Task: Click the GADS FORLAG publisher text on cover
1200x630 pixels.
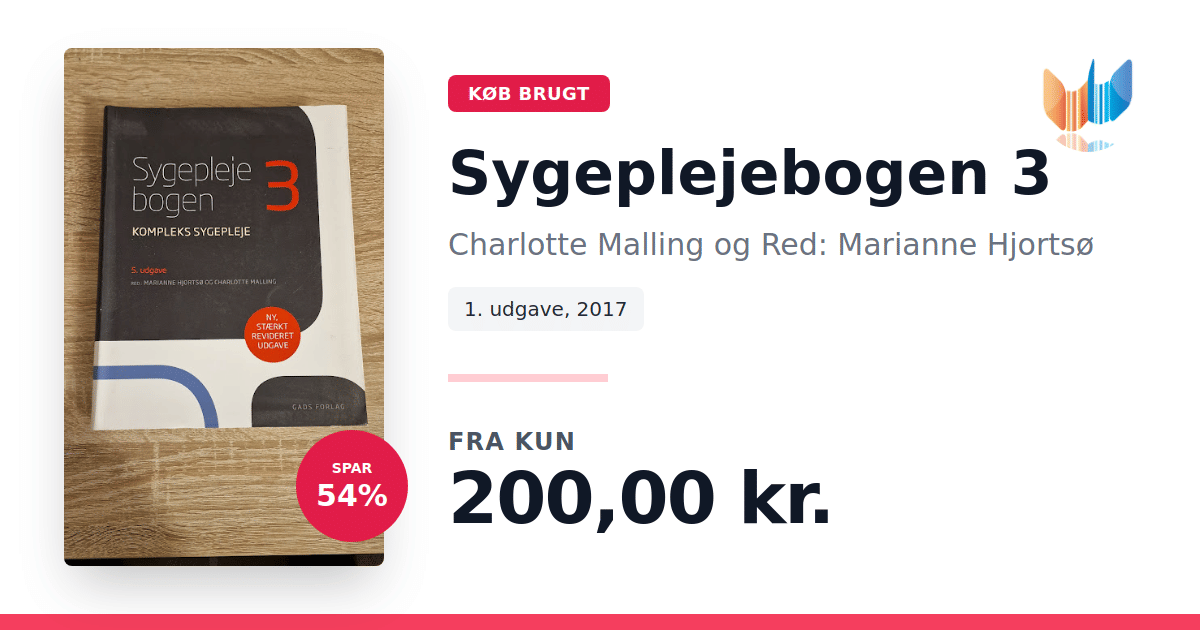Action: [x=317, y=406]
